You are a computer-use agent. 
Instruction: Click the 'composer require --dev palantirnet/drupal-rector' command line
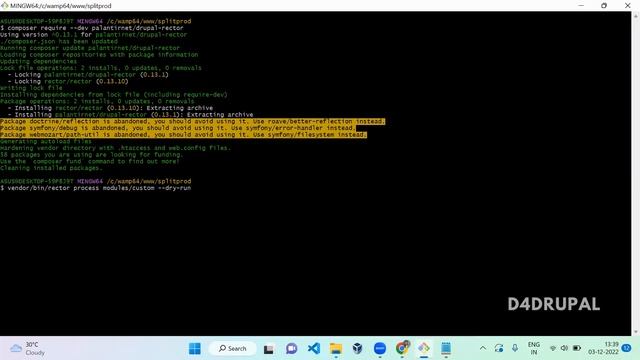92,28
